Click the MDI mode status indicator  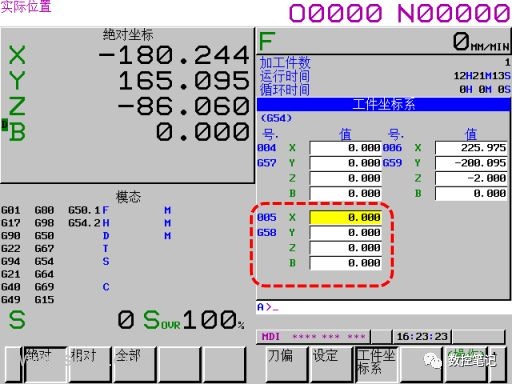click(271, 337)
